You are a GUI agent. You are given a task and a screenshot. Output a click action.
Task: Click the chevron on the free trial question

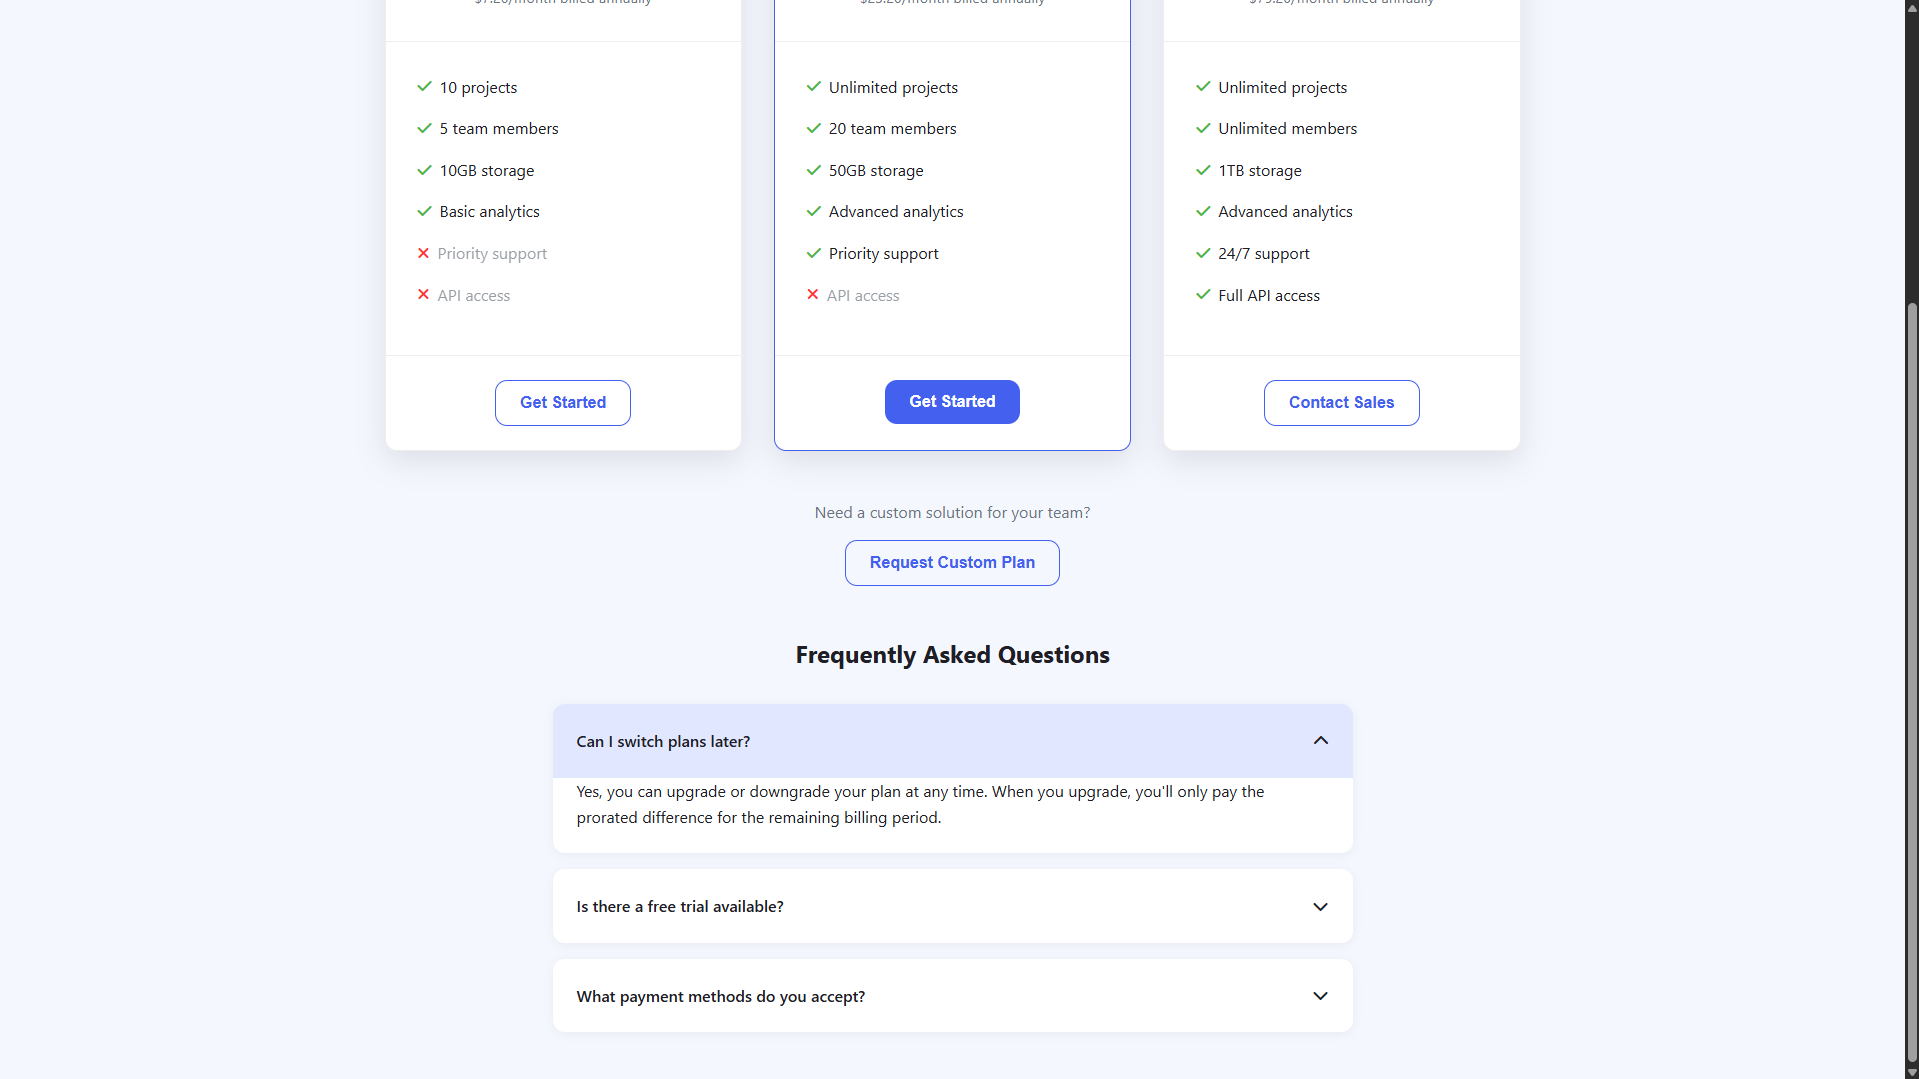point(1320,906)
